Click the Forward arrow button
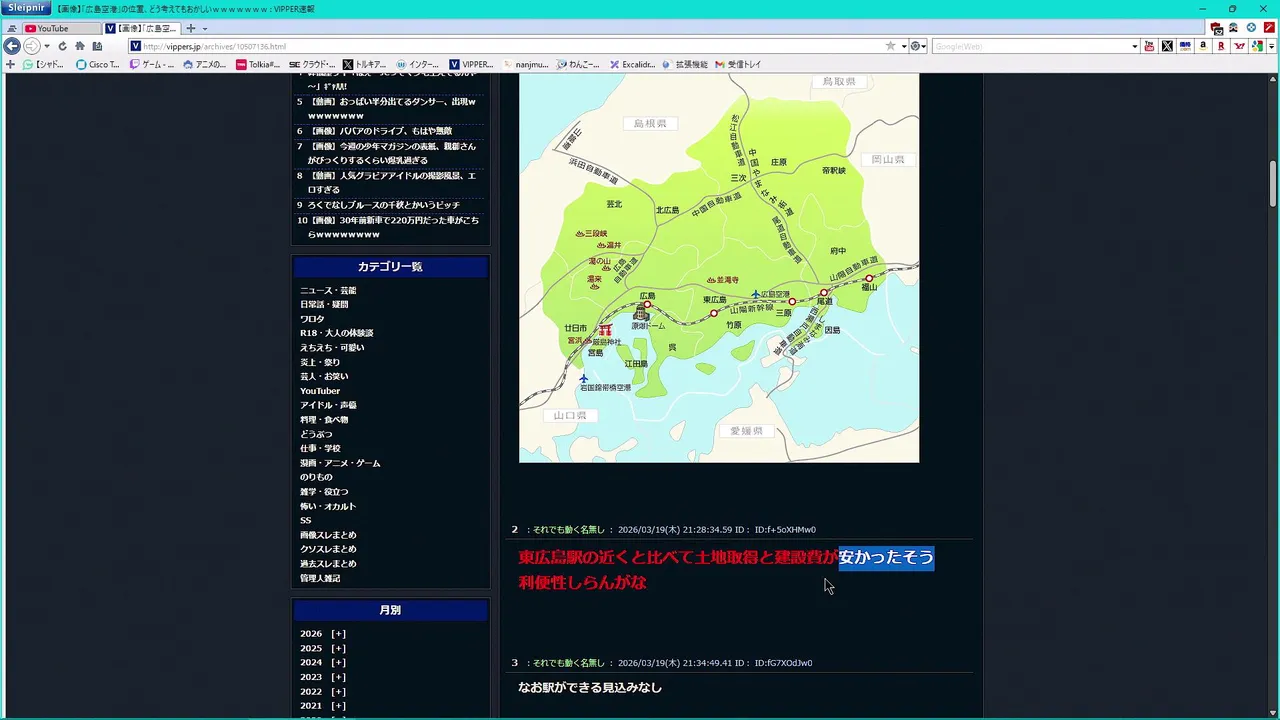Screen dimensions: 1280x720 [x=31, y=46]
